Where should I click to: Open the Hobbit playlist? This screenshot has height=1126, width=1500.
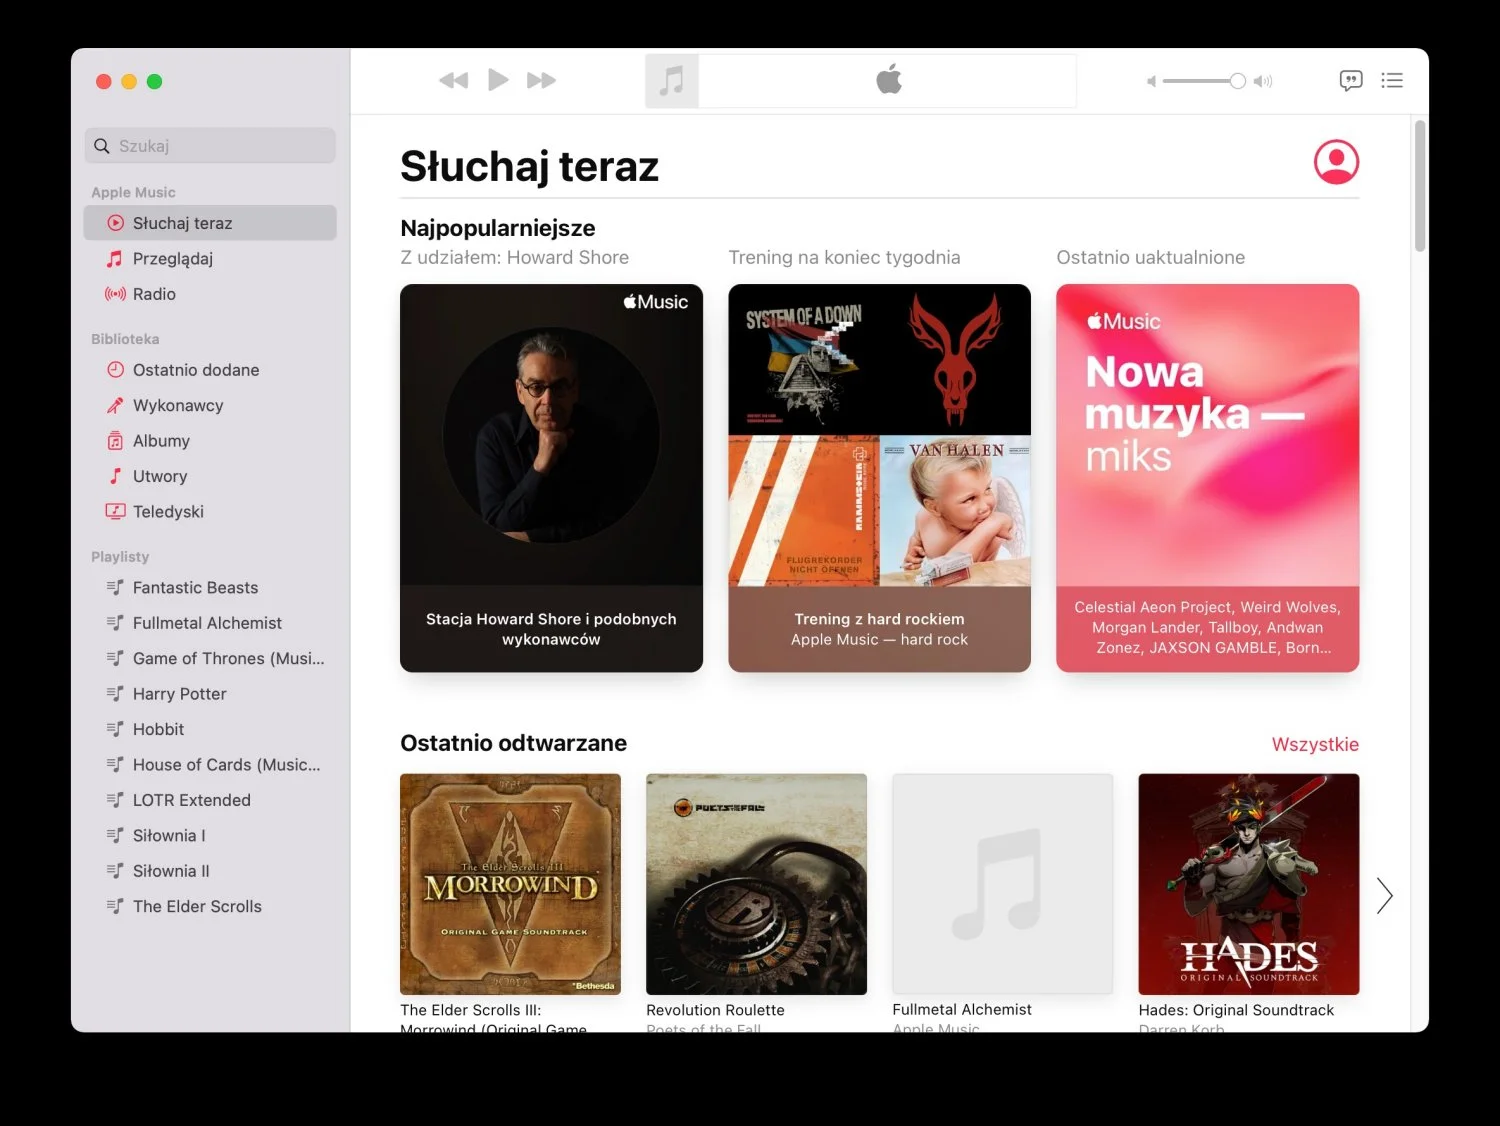210,730
